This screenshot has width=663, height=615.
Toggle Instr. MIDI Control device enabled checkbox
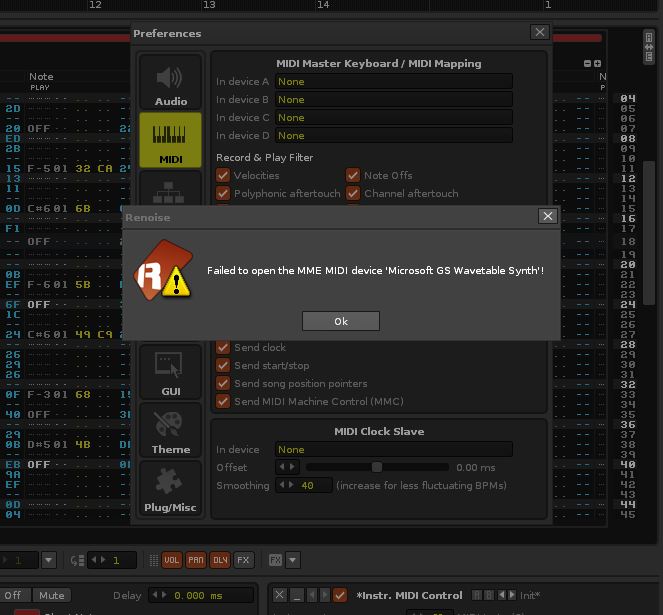340,595
